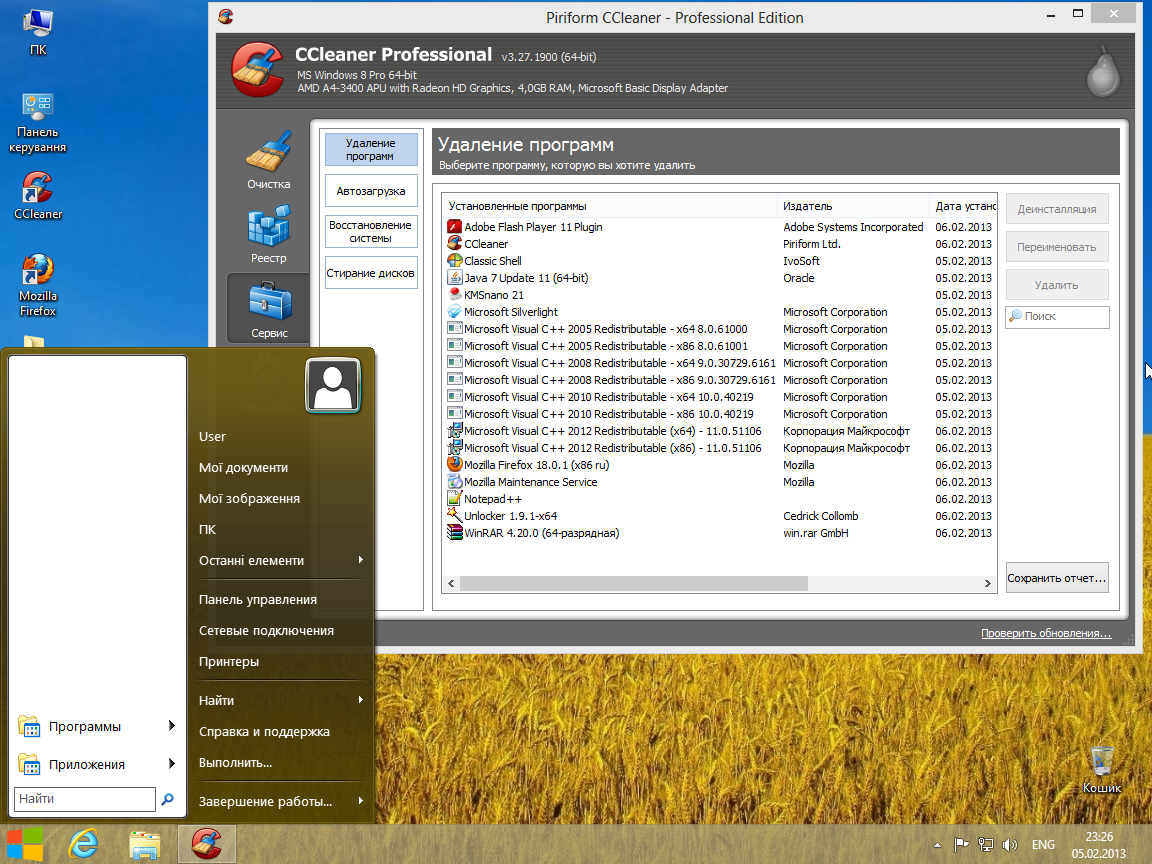1152x864 pixels.
Task: Launch Internet Explorer from the taskbar
Action: 83,844
